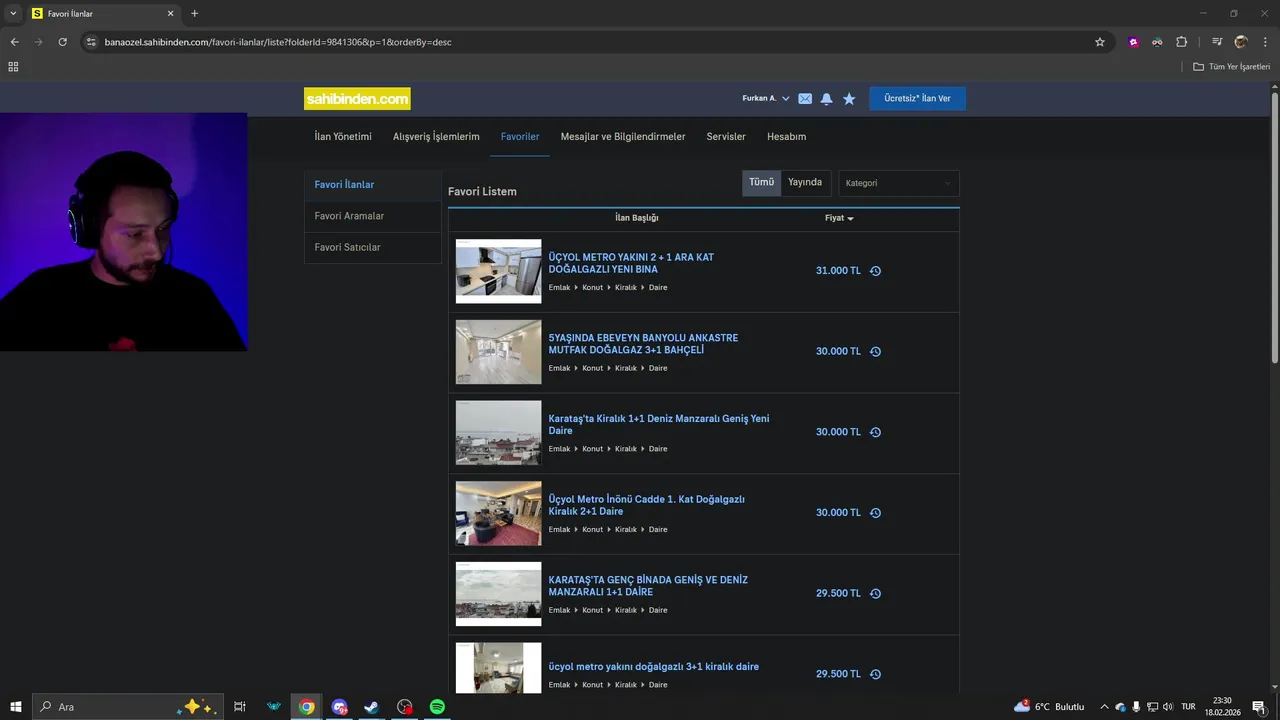Screen dimensions: 1280x720
Task: Expand the Furkan A. account menu
Action: pyautogui.click(x=765, y=99)
